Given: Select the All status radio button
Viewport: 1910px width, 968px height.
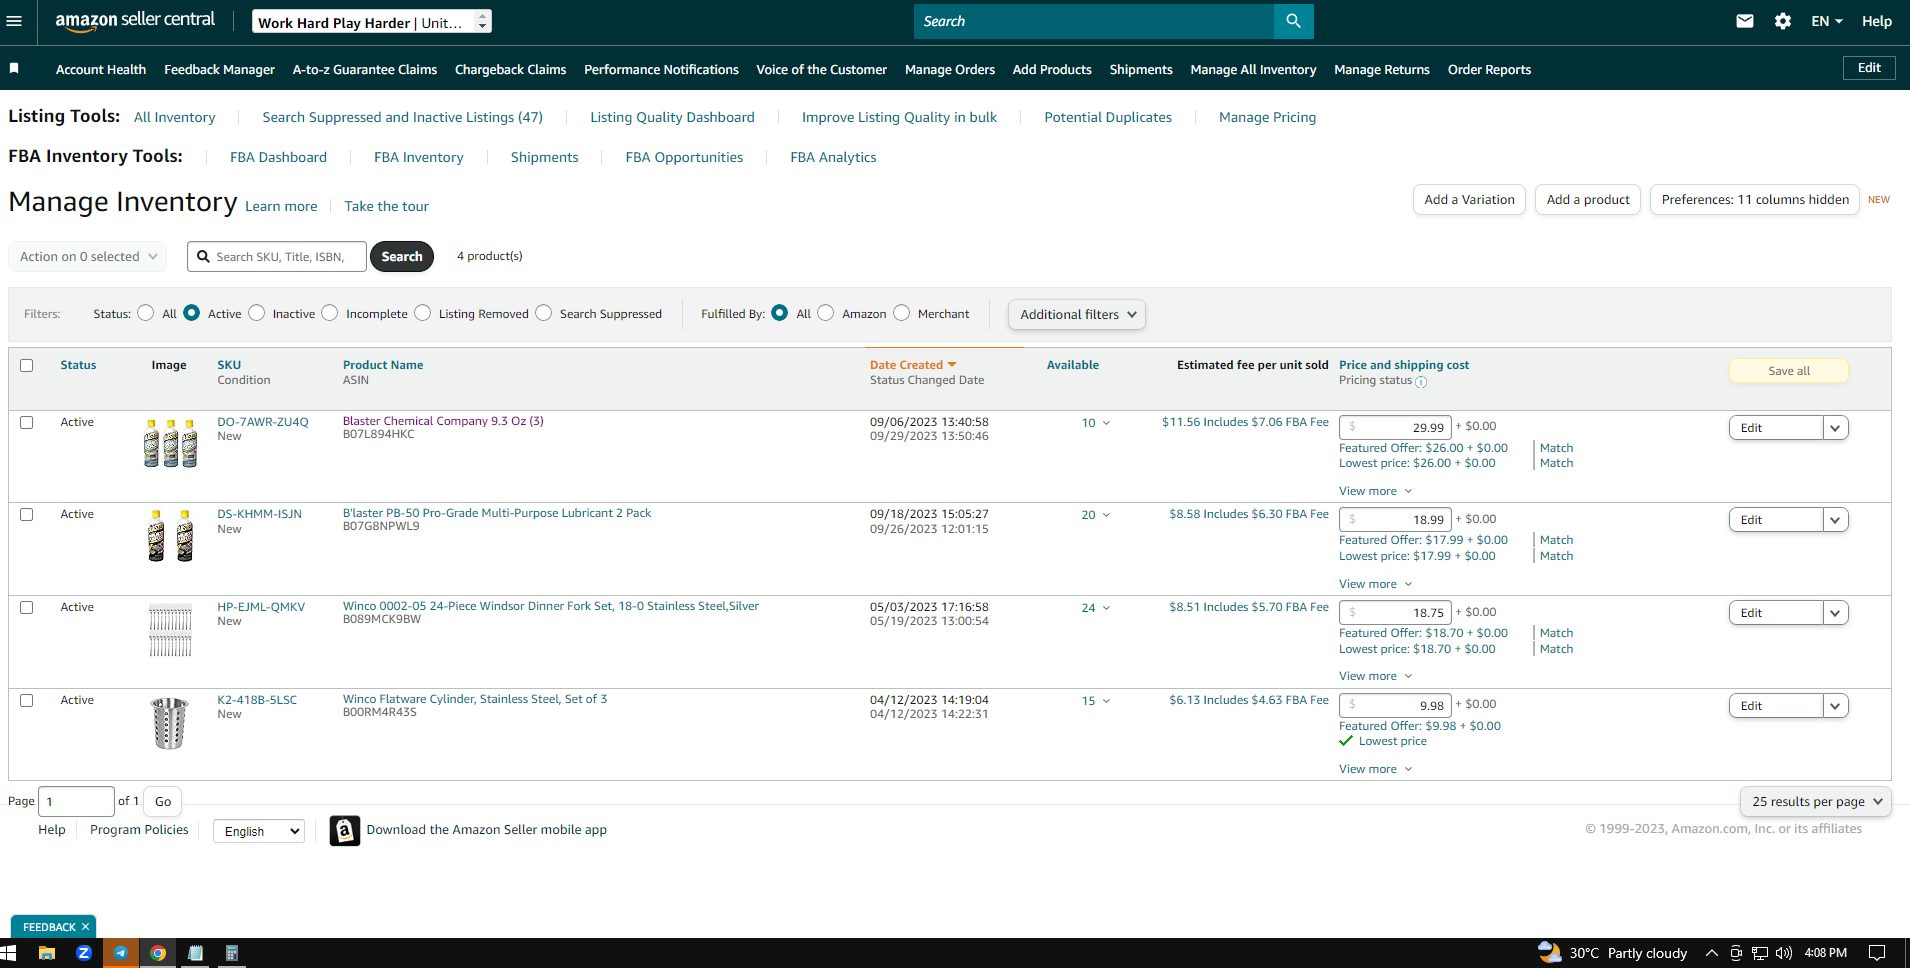Looking at the screenshot, I should (x=146, y=313).
